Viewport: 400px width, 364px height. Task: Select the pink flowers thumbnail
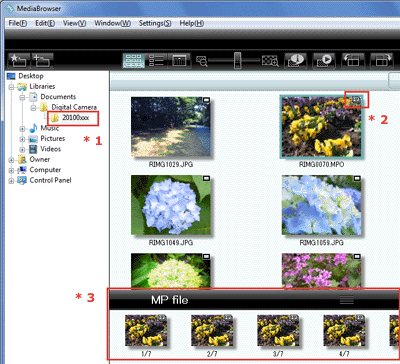pyautogui.click(x=321, y=271)
